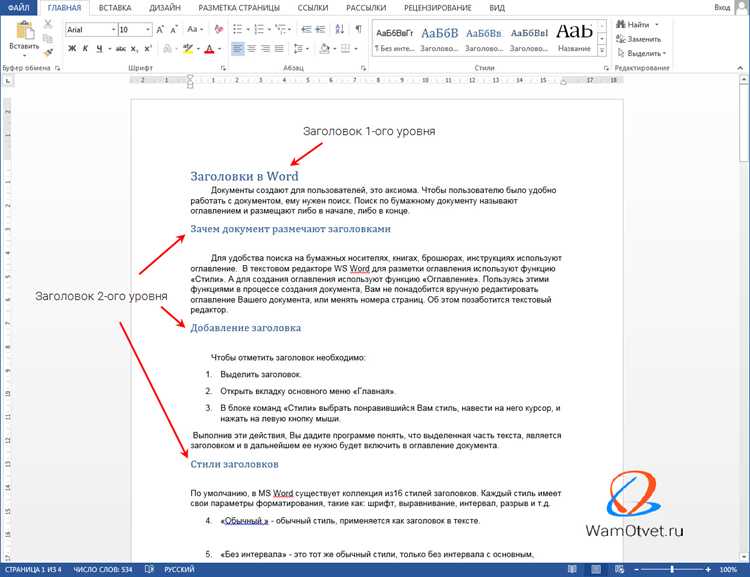Click the Format Painter brush icon
The width and height of the screenshot is (750, 577).
pos(48,53)
